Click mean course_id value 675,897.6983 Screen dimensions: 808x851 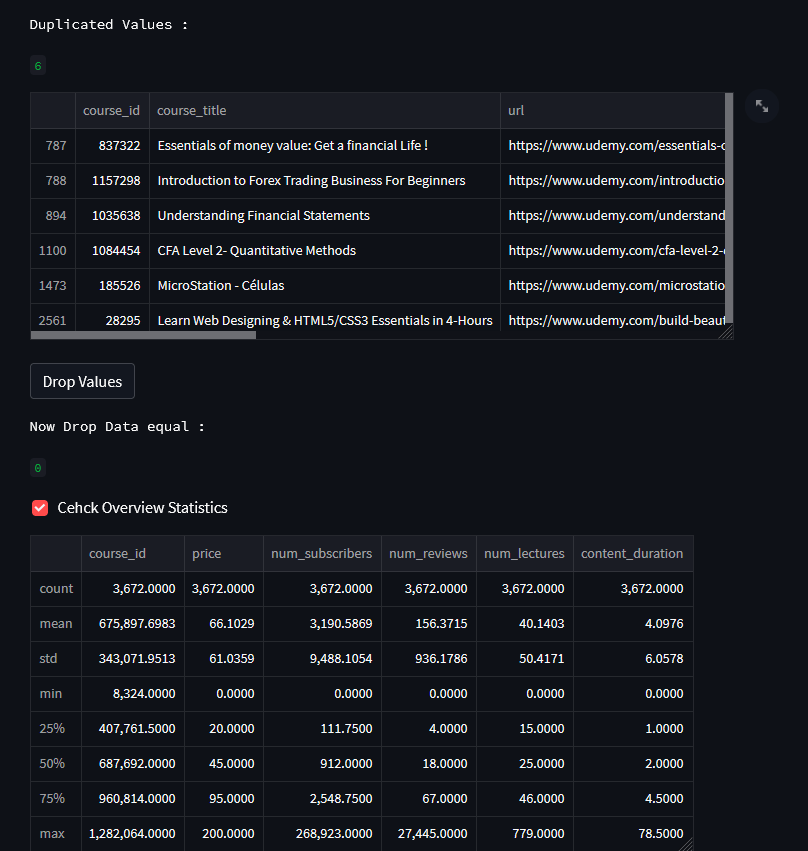tap(133, 624)
